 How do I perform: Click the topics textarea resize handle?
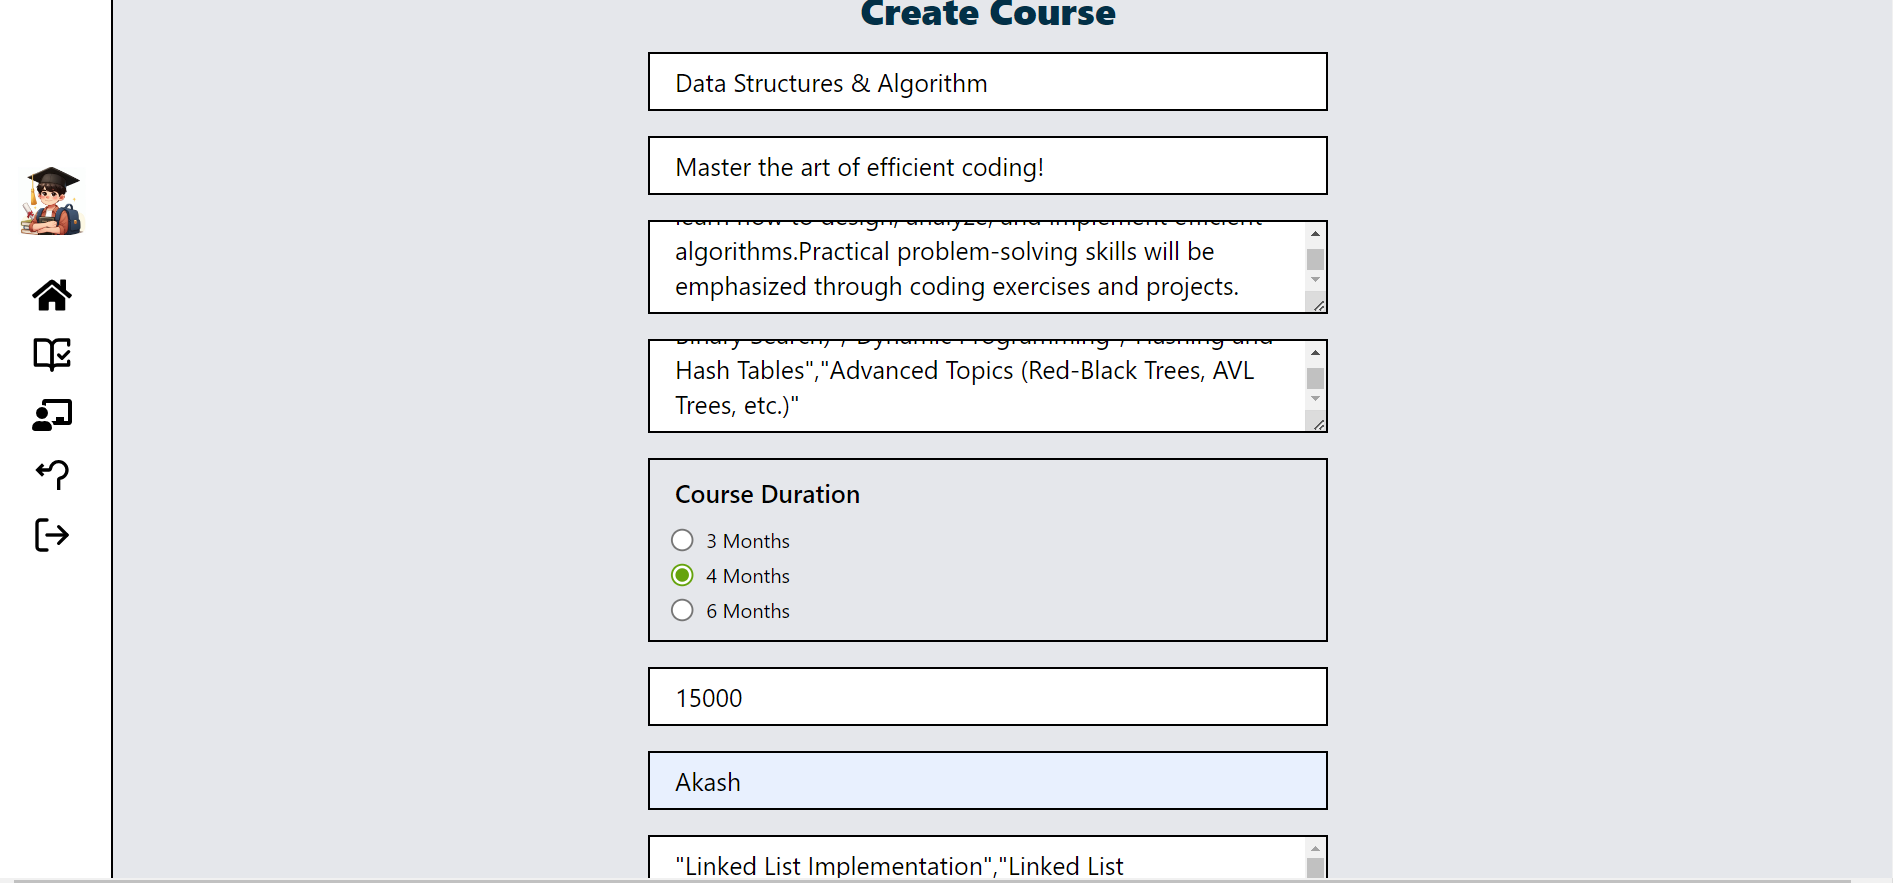click(1319, 424)
